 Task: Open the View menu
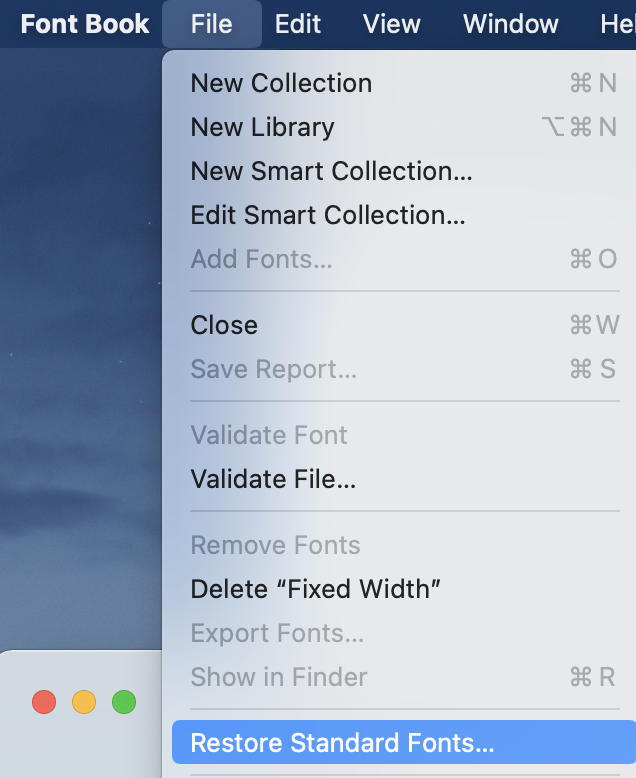pyautogui.click(x=391, y=24)
